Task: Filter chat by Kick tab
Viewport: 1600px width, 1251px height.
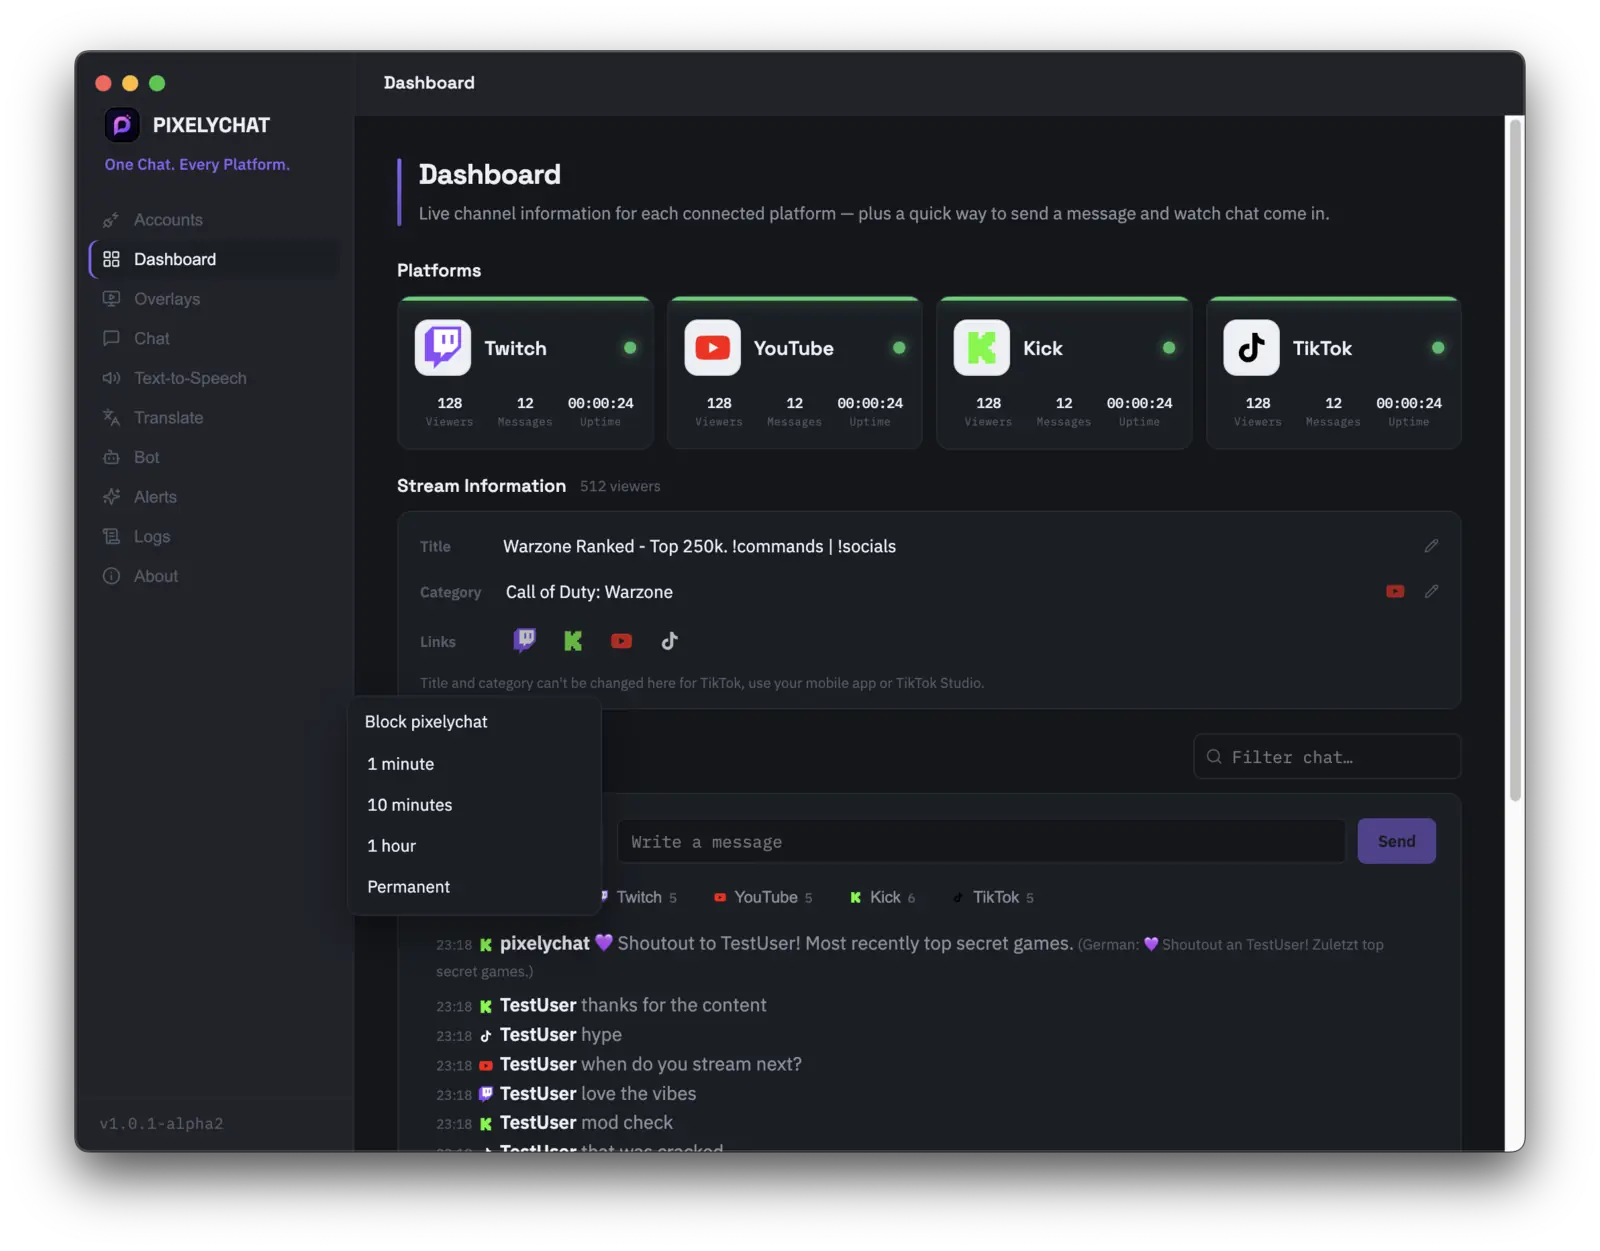Action: 883,897
